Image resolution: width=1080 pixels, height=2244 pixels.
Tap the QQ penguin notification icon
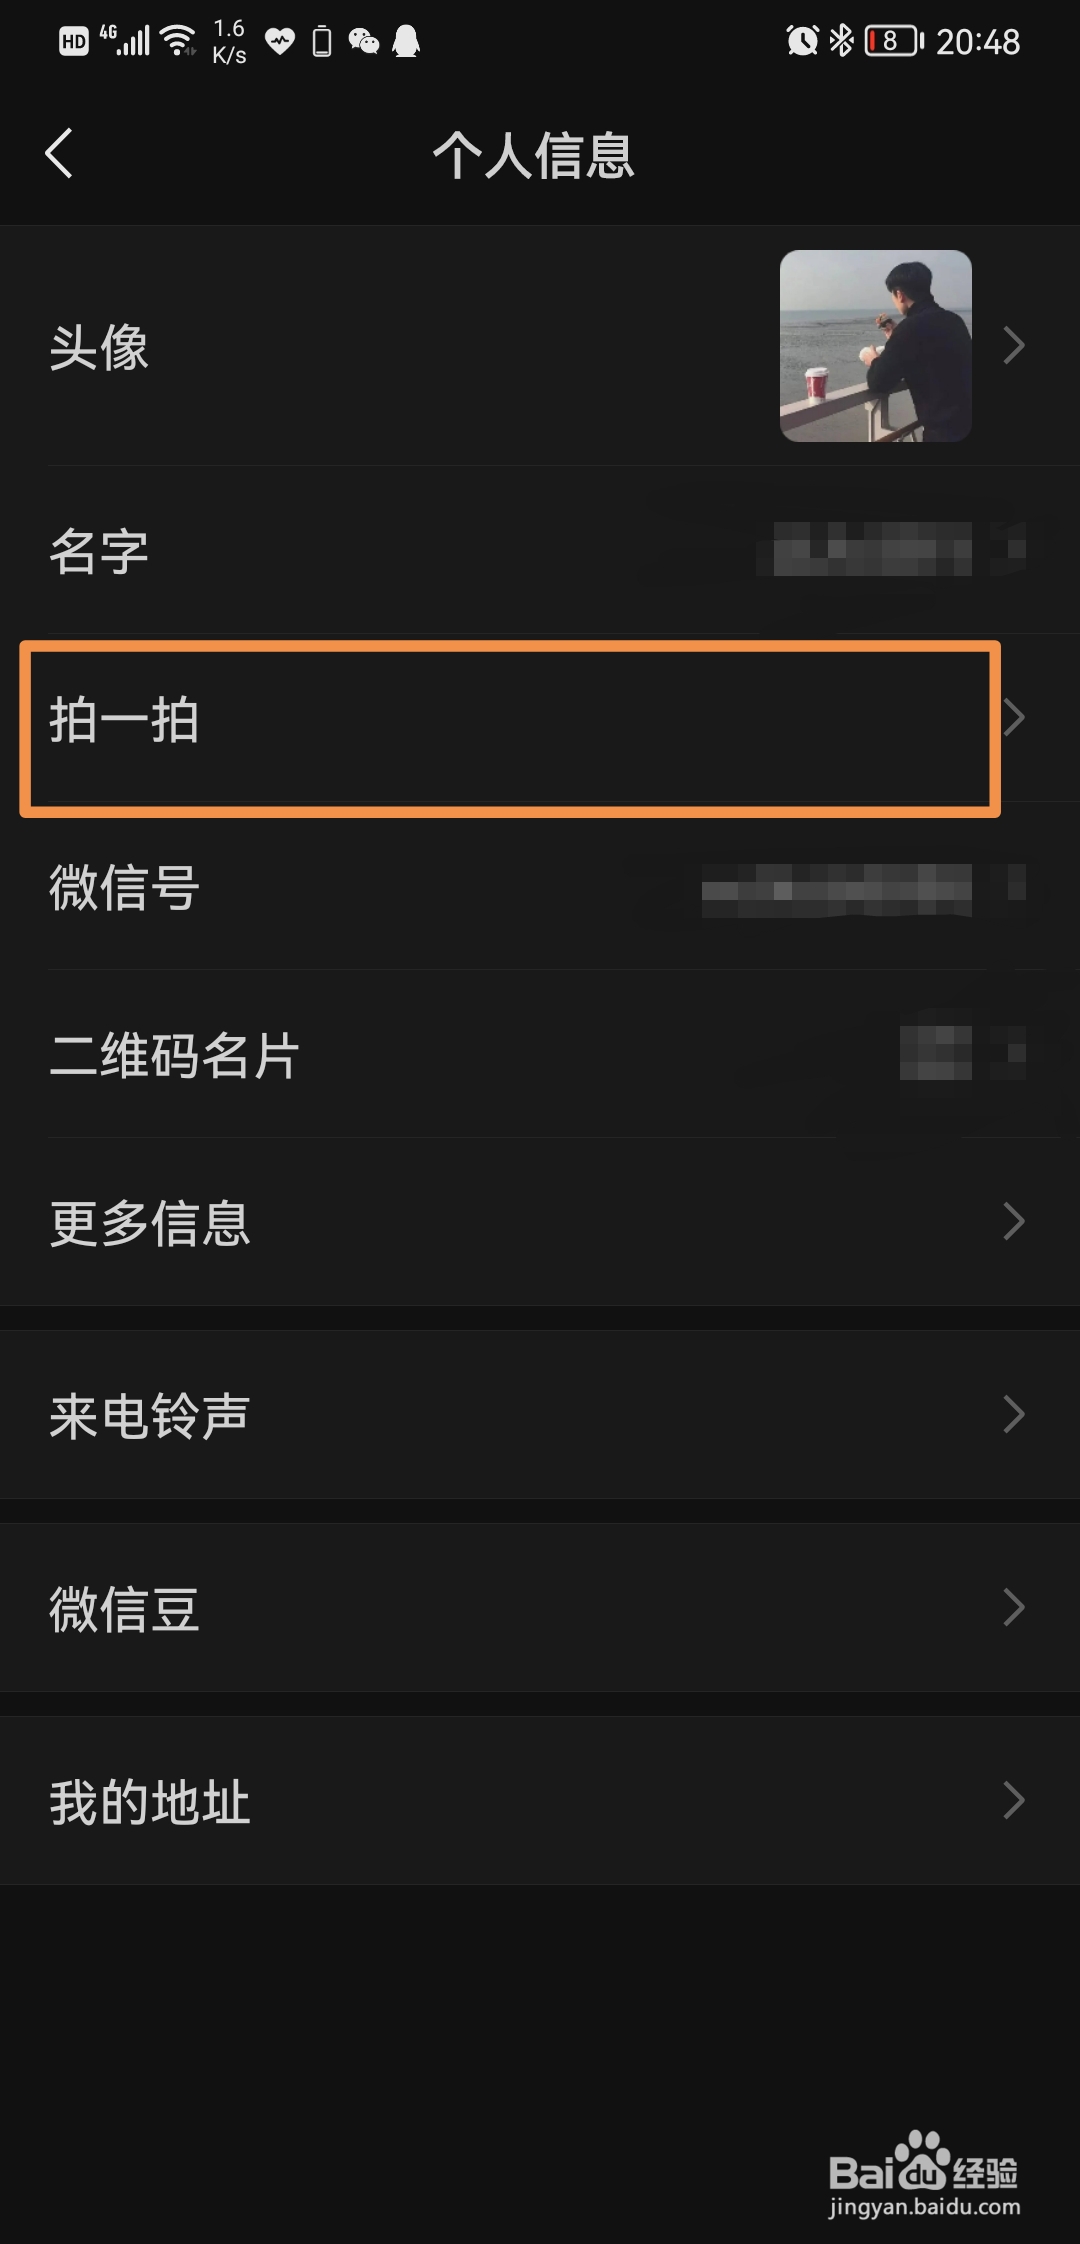point(406,41)
